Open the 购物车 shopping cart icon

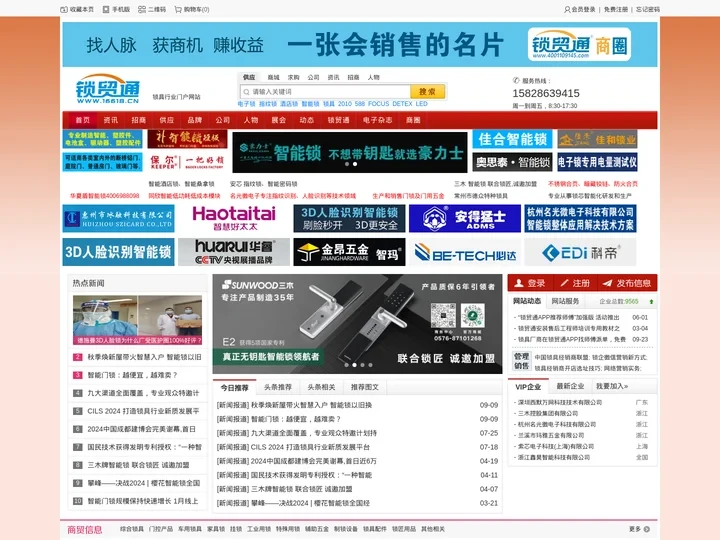point(178,9)
